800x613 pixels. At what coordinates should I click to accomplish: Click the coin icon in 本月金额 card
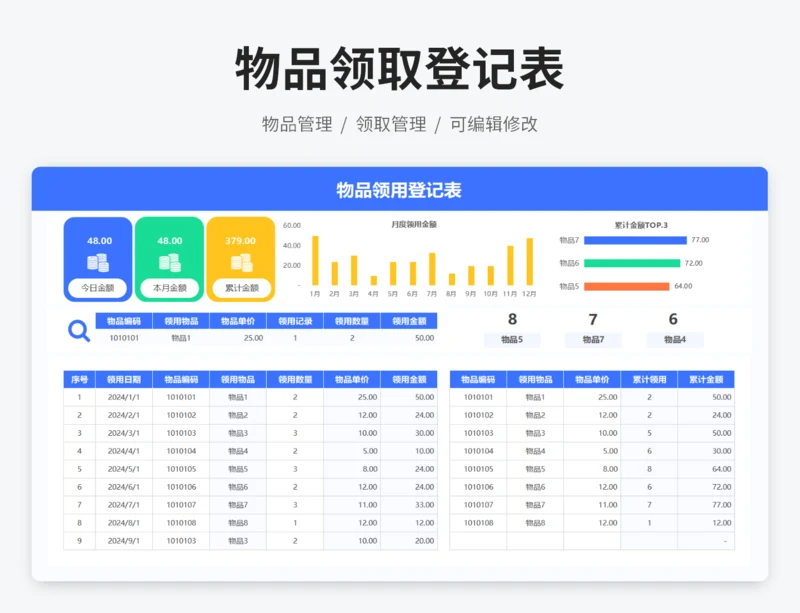pyautogui.click(x=169, y=263)
